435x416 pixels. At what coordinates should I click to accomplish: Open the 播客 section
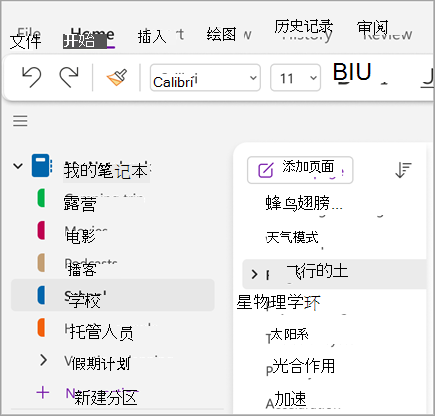pos(82,269)
